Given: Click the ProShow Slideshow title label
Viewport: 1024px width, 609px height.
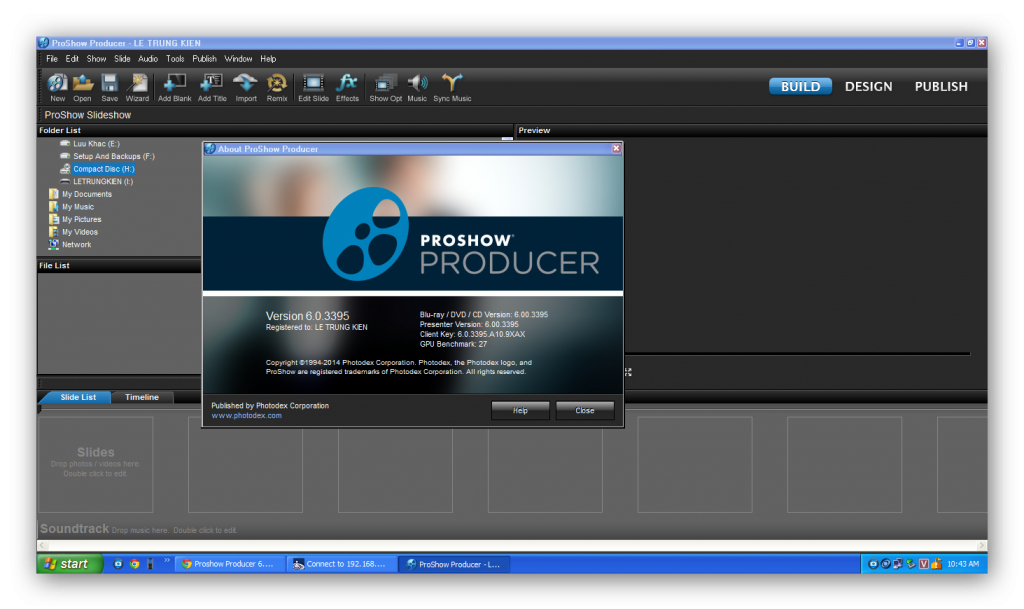Looking at the screenshot, I should (88, 115).
